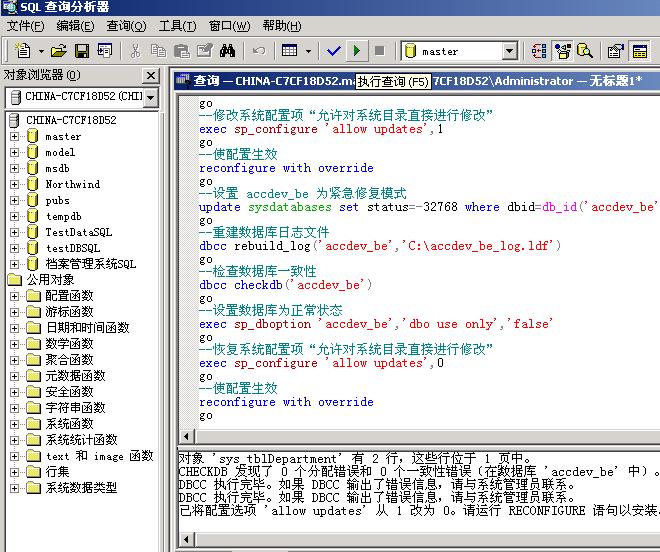Expand the master database node

click(x=14, y=136)
